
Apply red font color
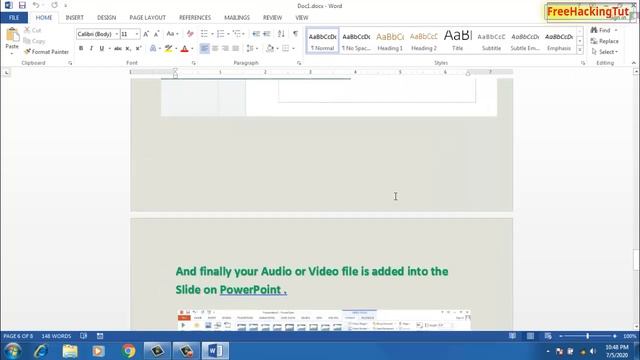[184, 48]
